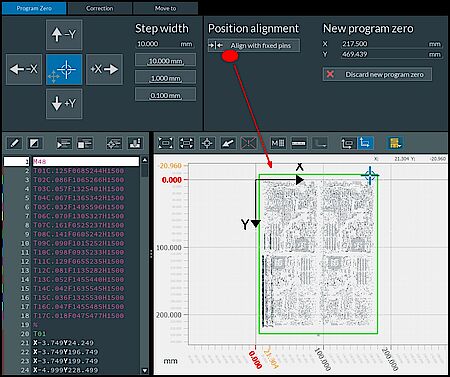The height and width of the screenshot is (377, 450).
Task: Set step width to 1.000 mm
Action: click(x=165, y=78)
